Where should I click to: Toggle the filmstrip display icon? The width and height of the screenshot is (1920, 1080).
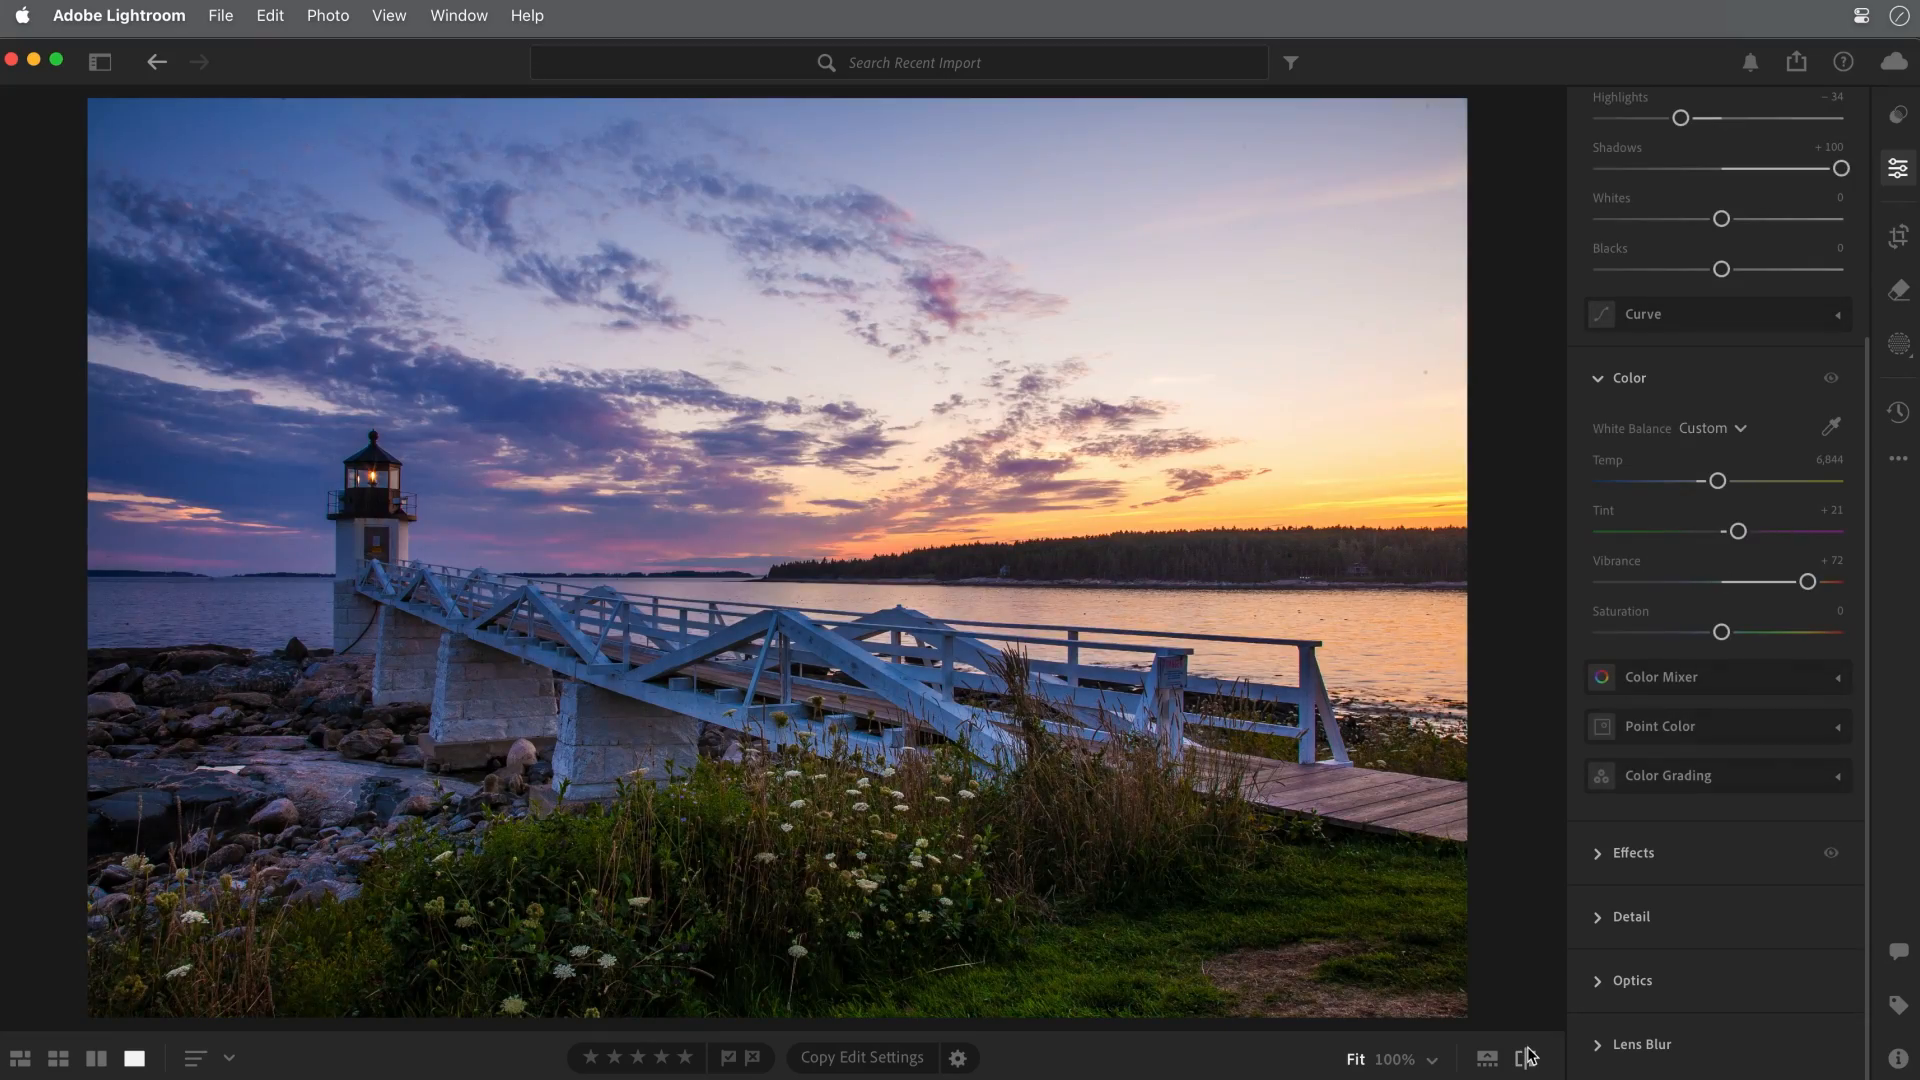[1487, 1058]
